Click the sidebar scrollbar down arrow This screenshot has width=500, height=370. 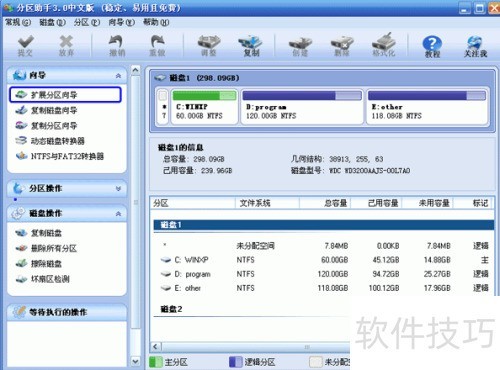[x=135, y=361]
